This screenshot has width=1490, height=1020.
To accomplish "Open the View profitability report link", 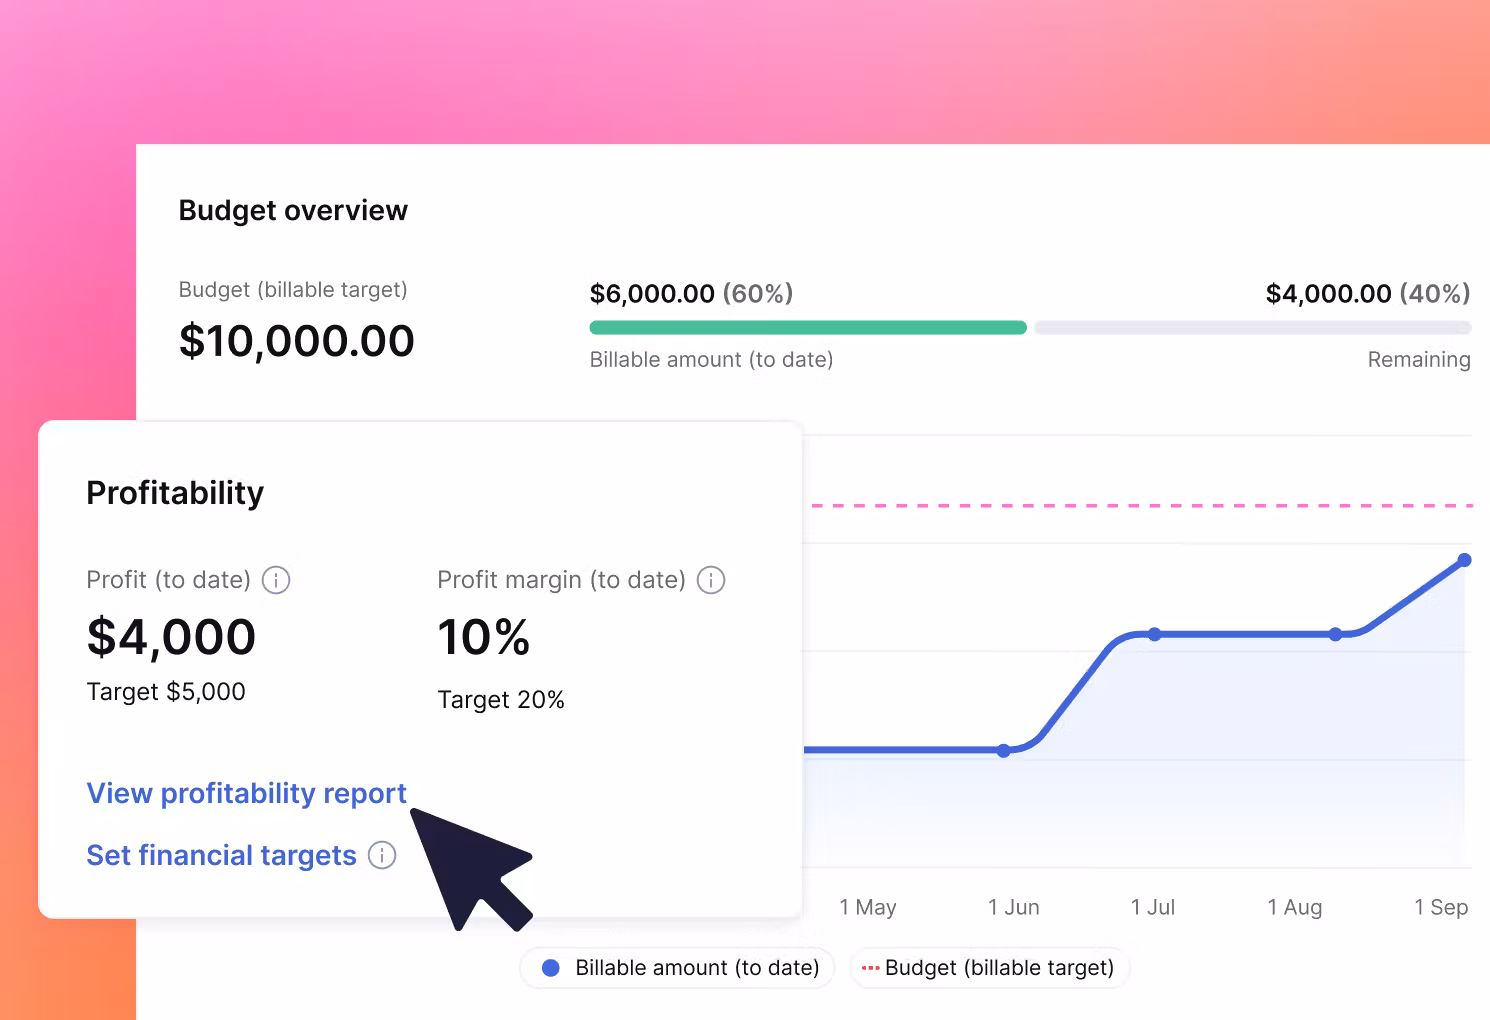I will [246, 793].
